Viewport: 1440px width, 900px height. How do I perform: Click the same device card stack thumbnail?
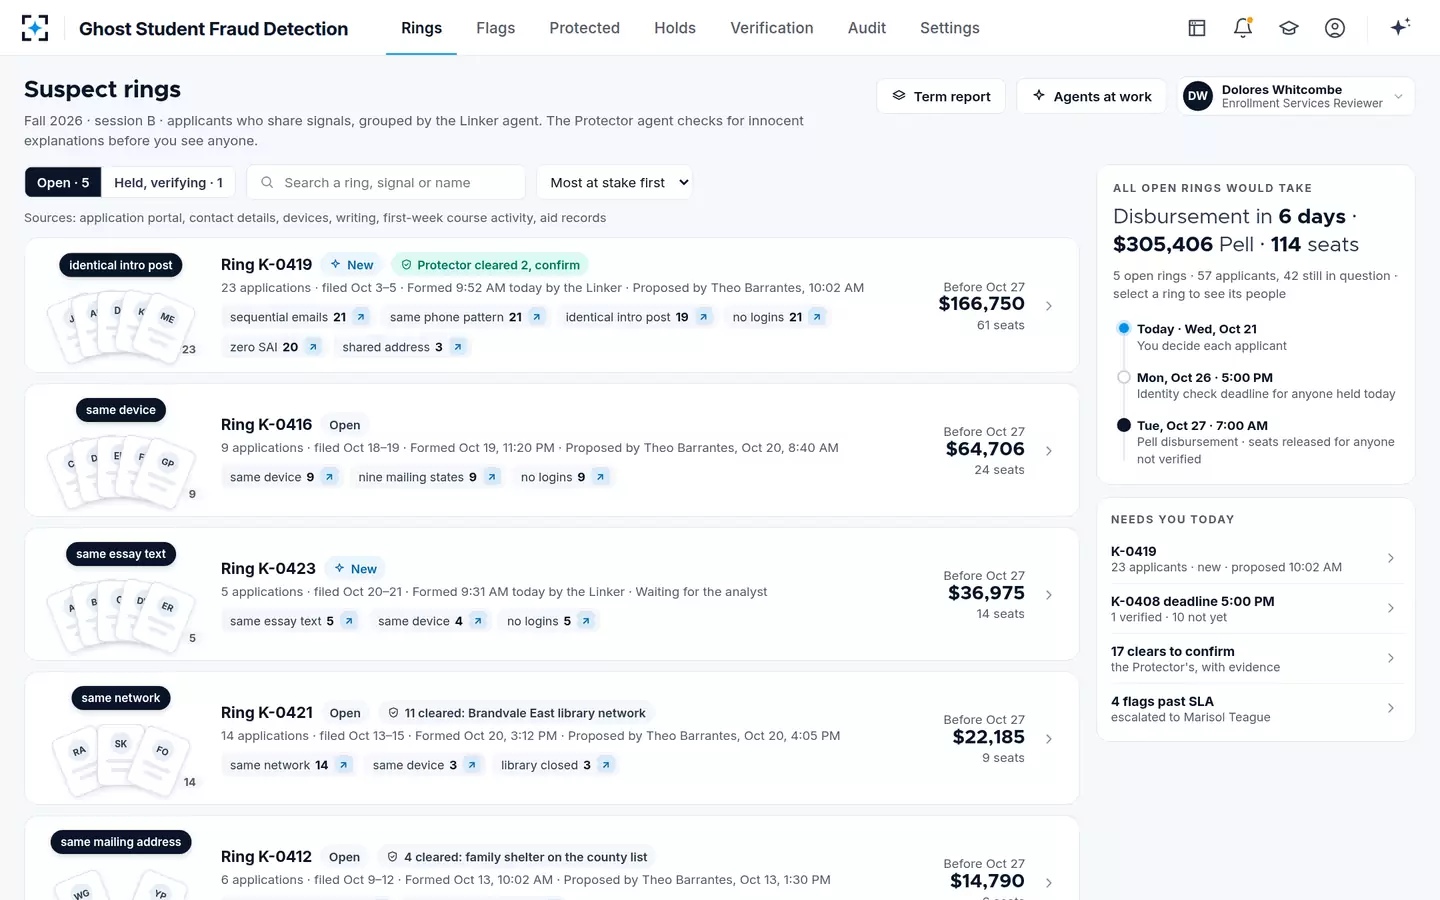[123, 471]
